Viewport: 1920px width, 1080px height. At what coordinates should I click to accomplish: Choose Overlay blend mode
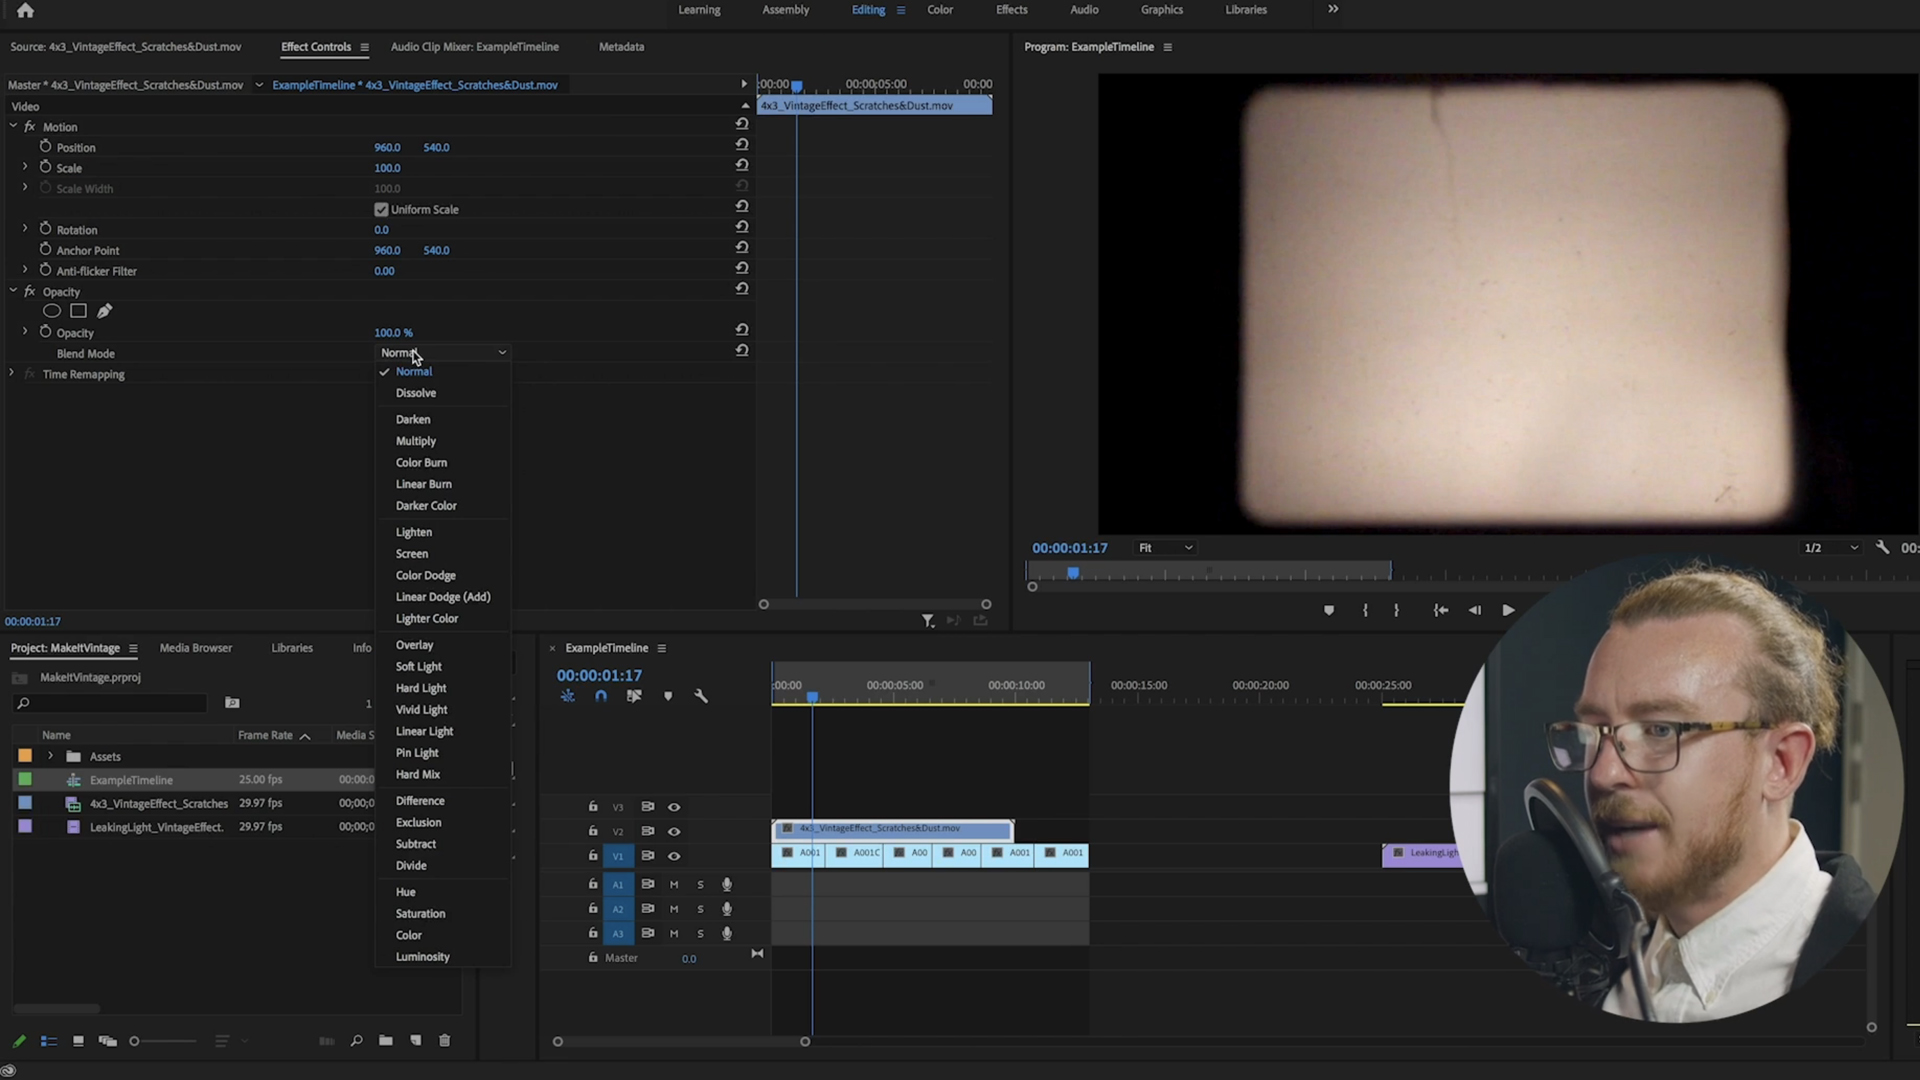(414, 645)
